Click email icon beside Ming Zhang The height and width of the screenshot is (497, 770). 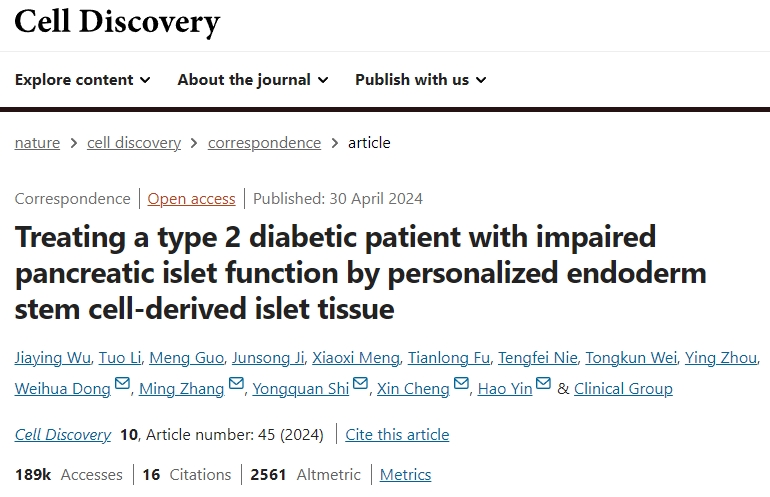tap(237, 385)
